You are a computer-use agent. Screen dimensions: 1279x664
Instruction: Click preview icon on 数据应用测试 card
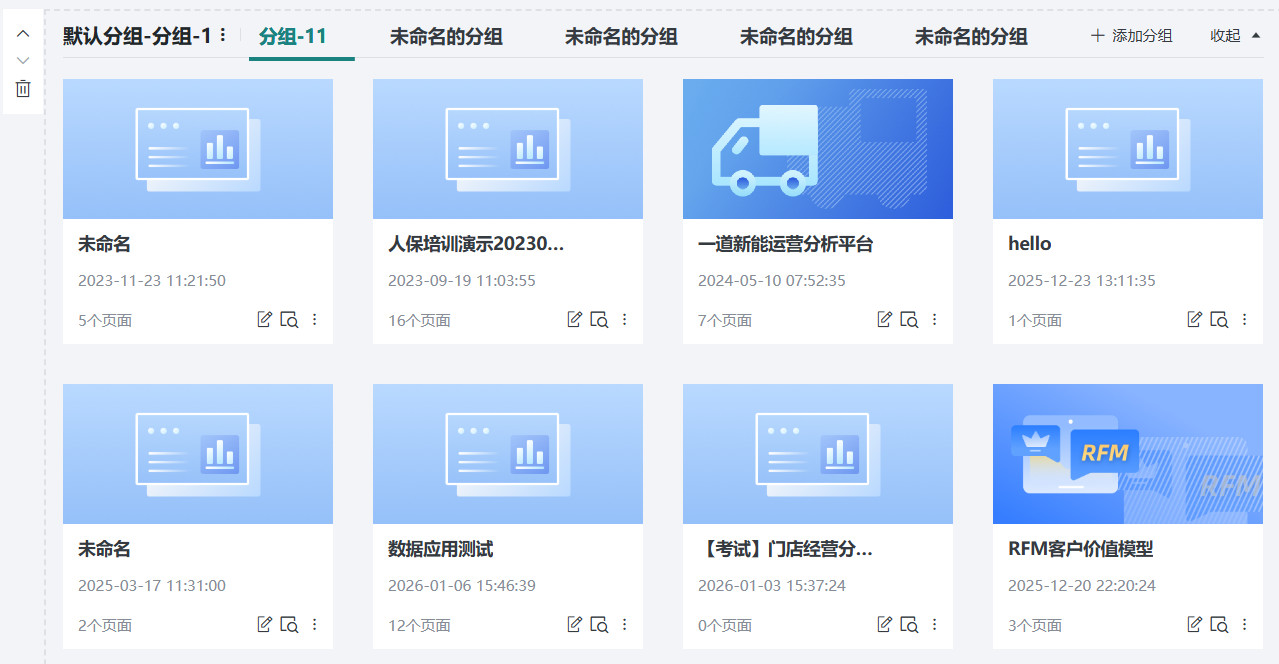click(x=600, y=623)
